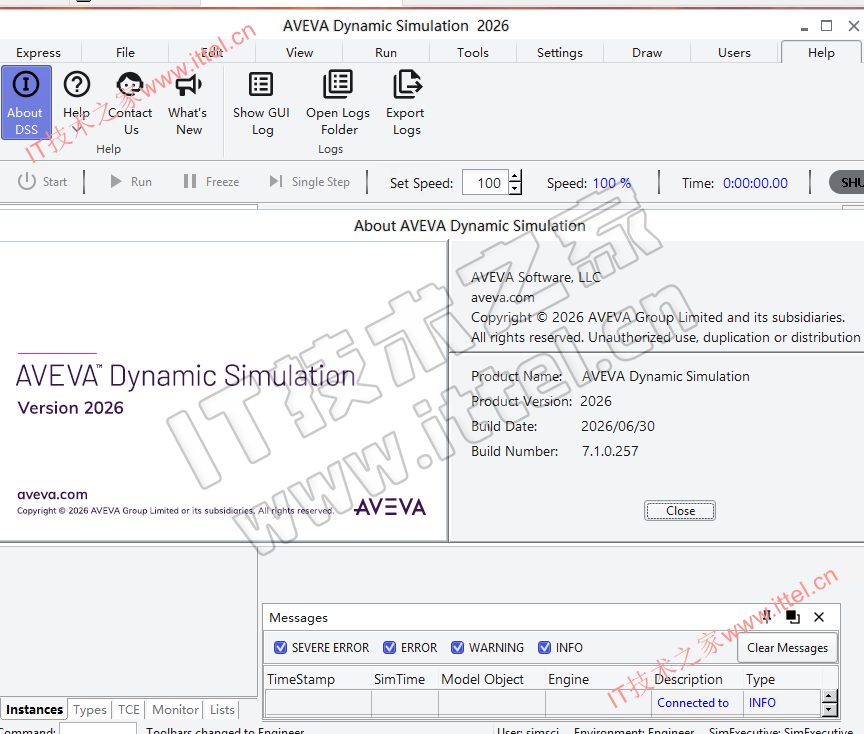Click the Description column header

(698, 679)
